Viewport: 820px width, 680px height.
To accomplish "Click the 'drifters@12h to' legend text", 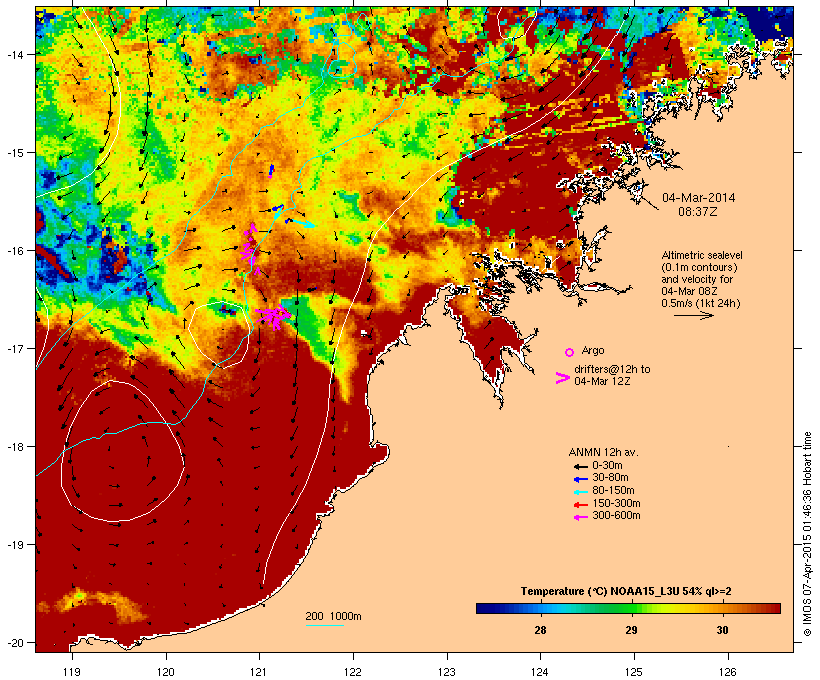I will [x=612, y=369].
